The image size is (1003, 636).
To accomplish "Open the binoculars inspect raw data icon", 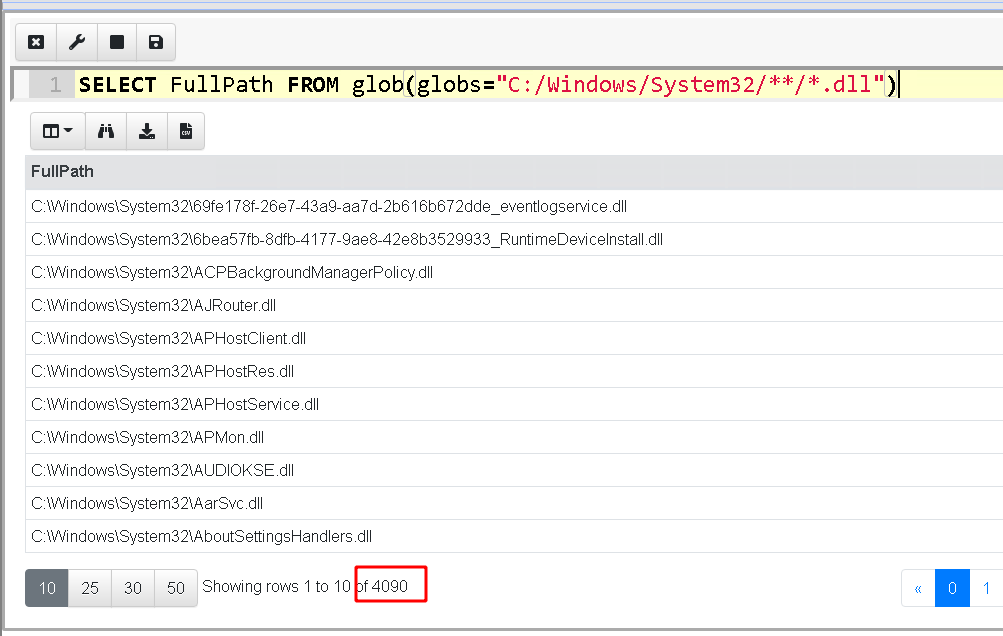I will point(105,131).
